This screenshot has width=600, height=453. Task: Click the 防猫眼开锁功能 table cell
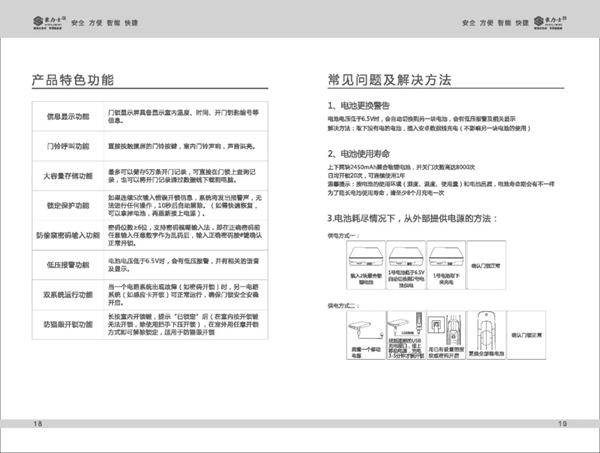68,324
